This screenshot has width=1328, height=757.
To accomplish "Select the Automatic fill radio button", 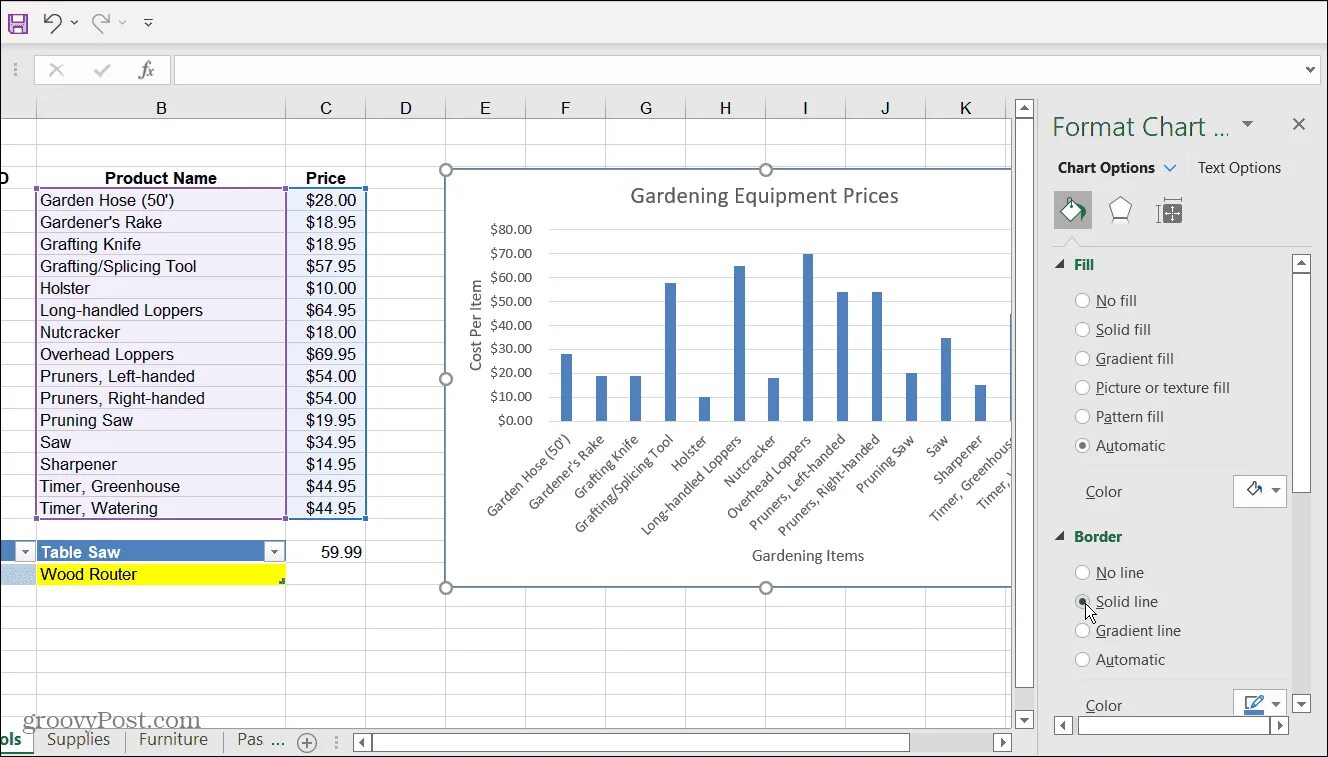I will coord(1082,446).
